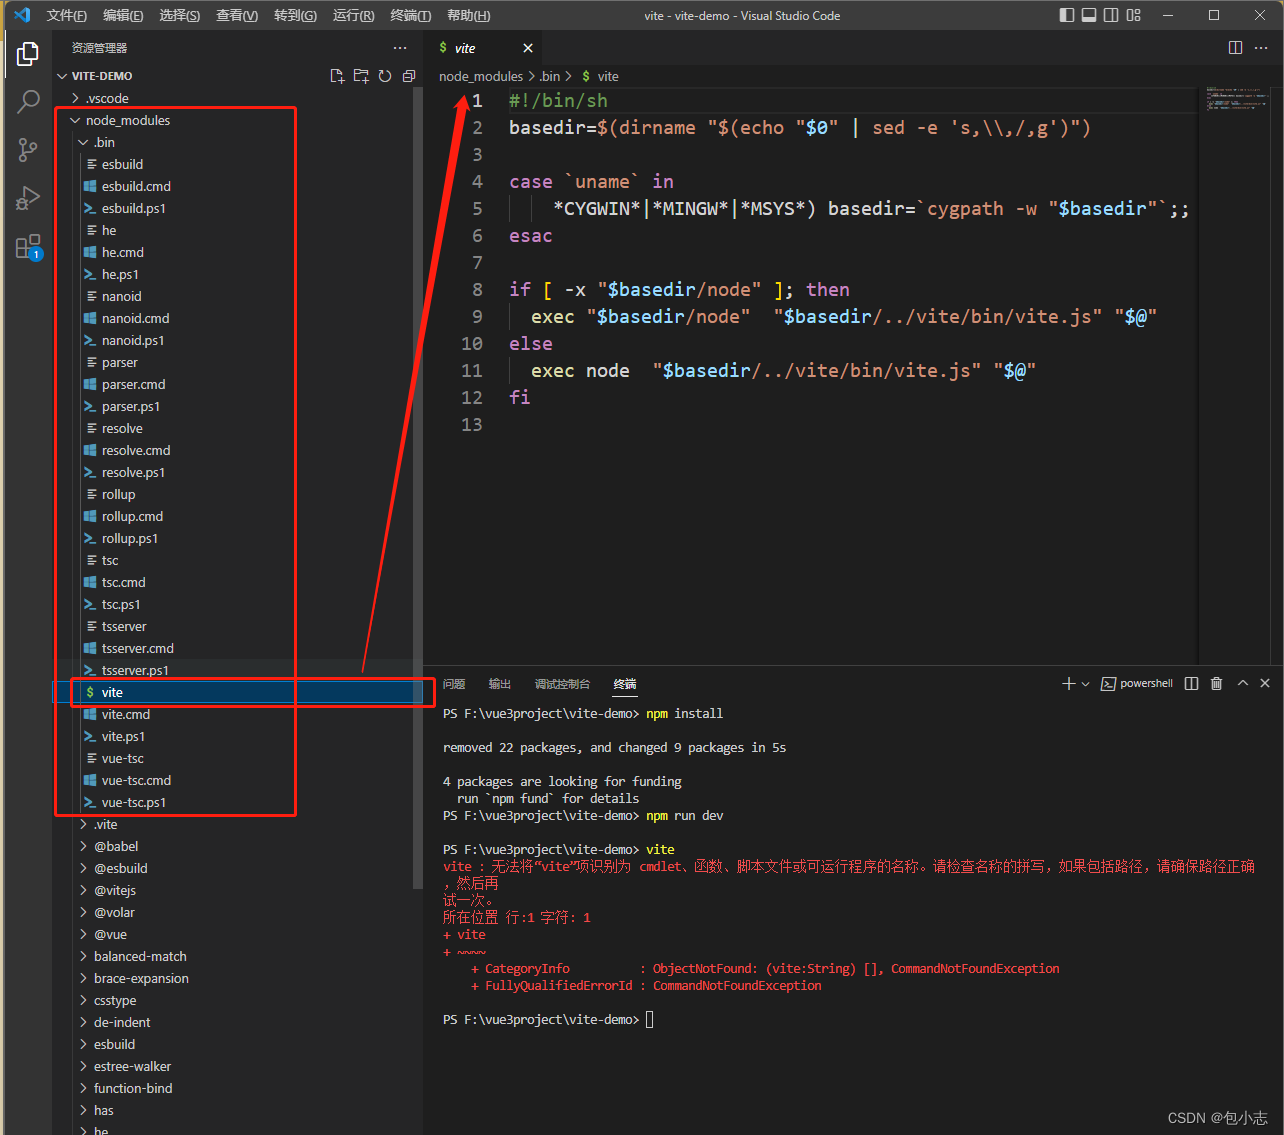Open the 查看(V) menu

[x=237, y=15]
